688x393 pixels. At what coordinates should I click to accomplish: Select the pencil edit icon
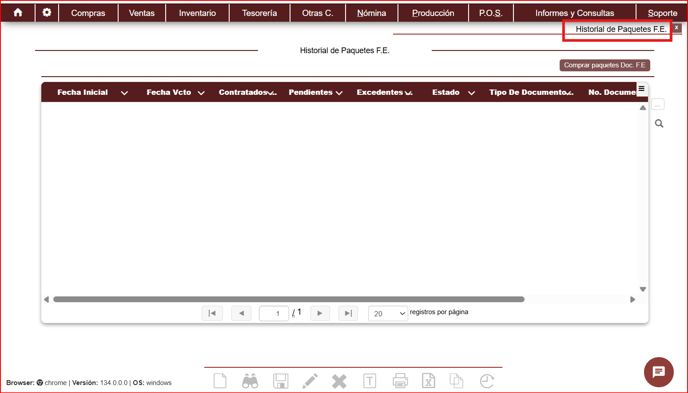point(310,381)
